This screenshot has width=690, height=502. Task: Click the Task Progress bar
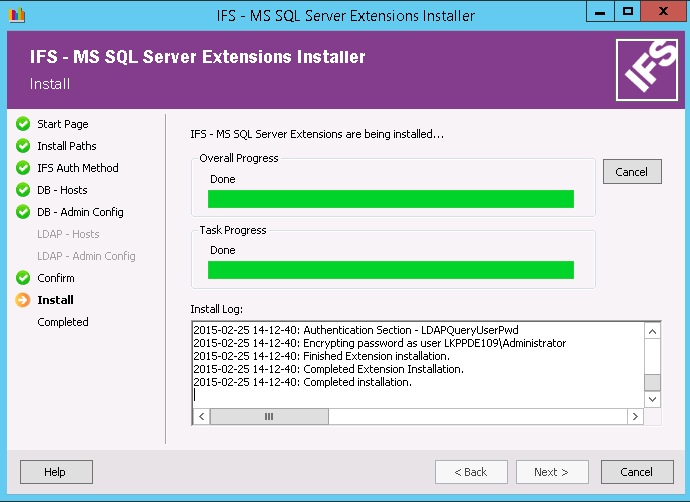point(391,270)
